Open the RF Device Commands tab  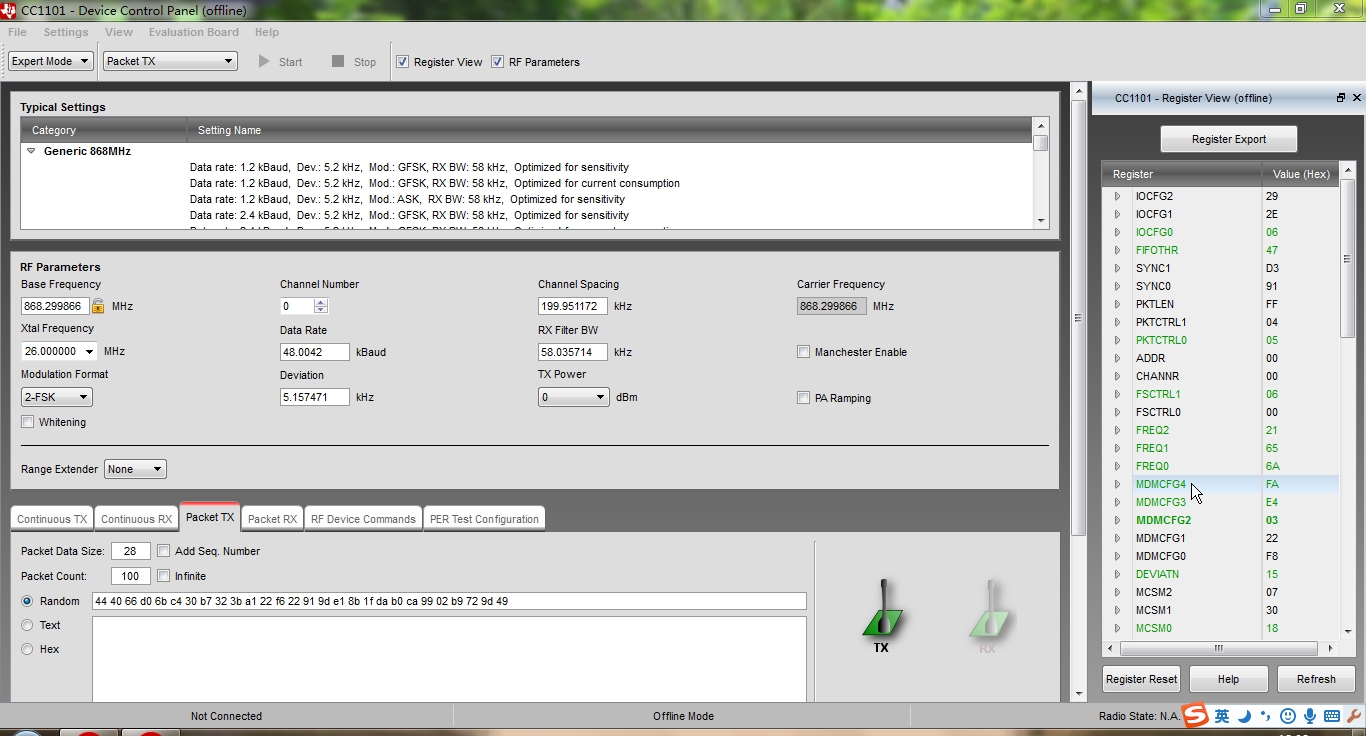[x=363, y=519]
